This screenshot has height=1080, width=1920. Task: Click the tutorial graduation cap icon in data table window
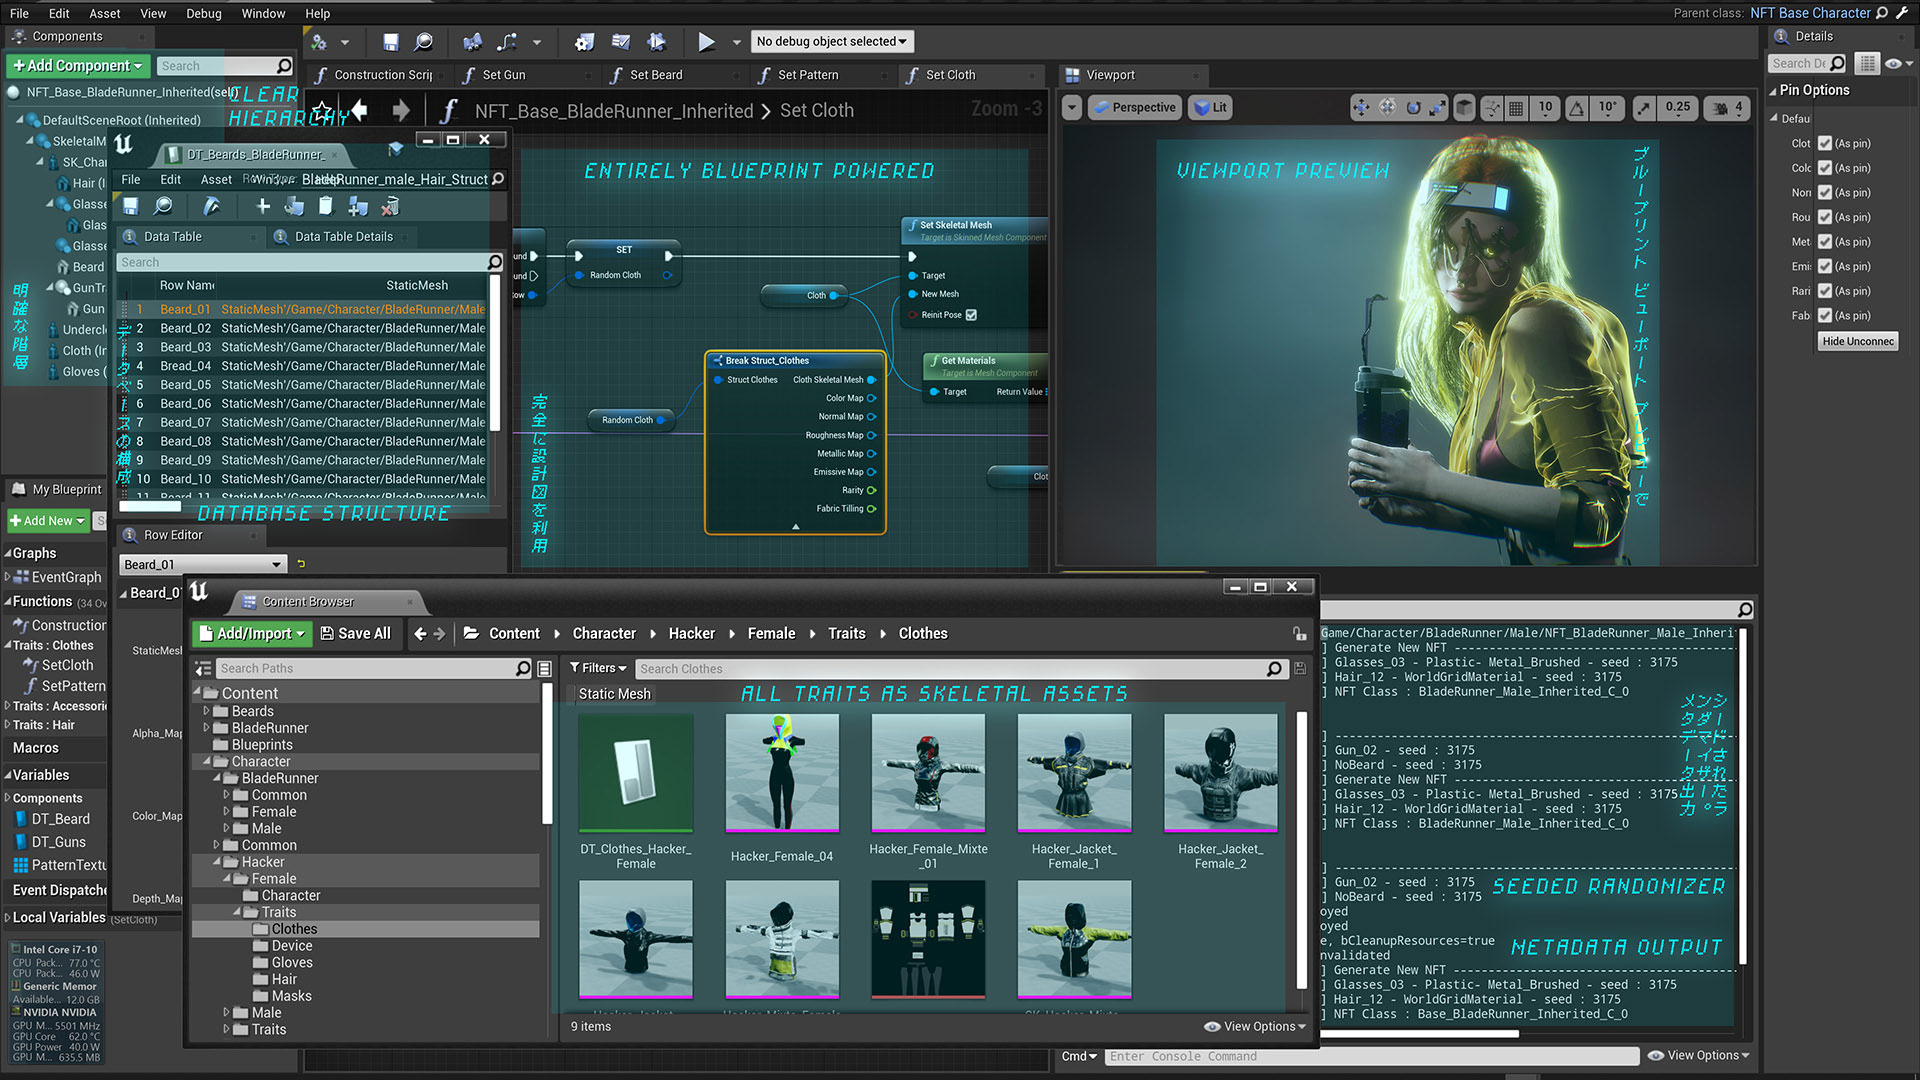tap(396, 148)
